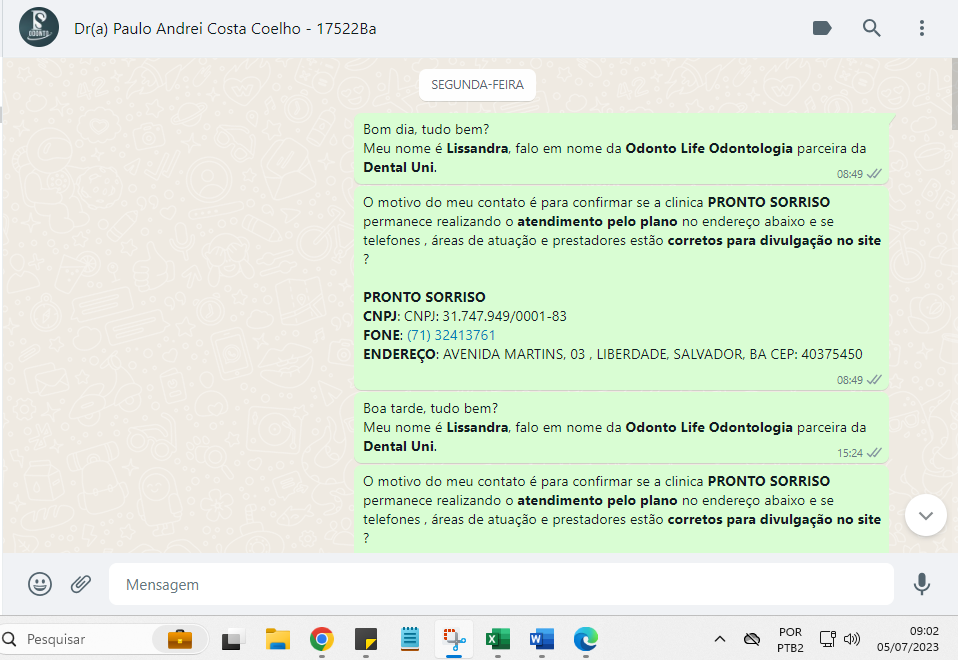The width and height of the screenshot is (958, 660).
Task: Expand hidden system tray icons chevron
Action: click(x=719, y=639)
